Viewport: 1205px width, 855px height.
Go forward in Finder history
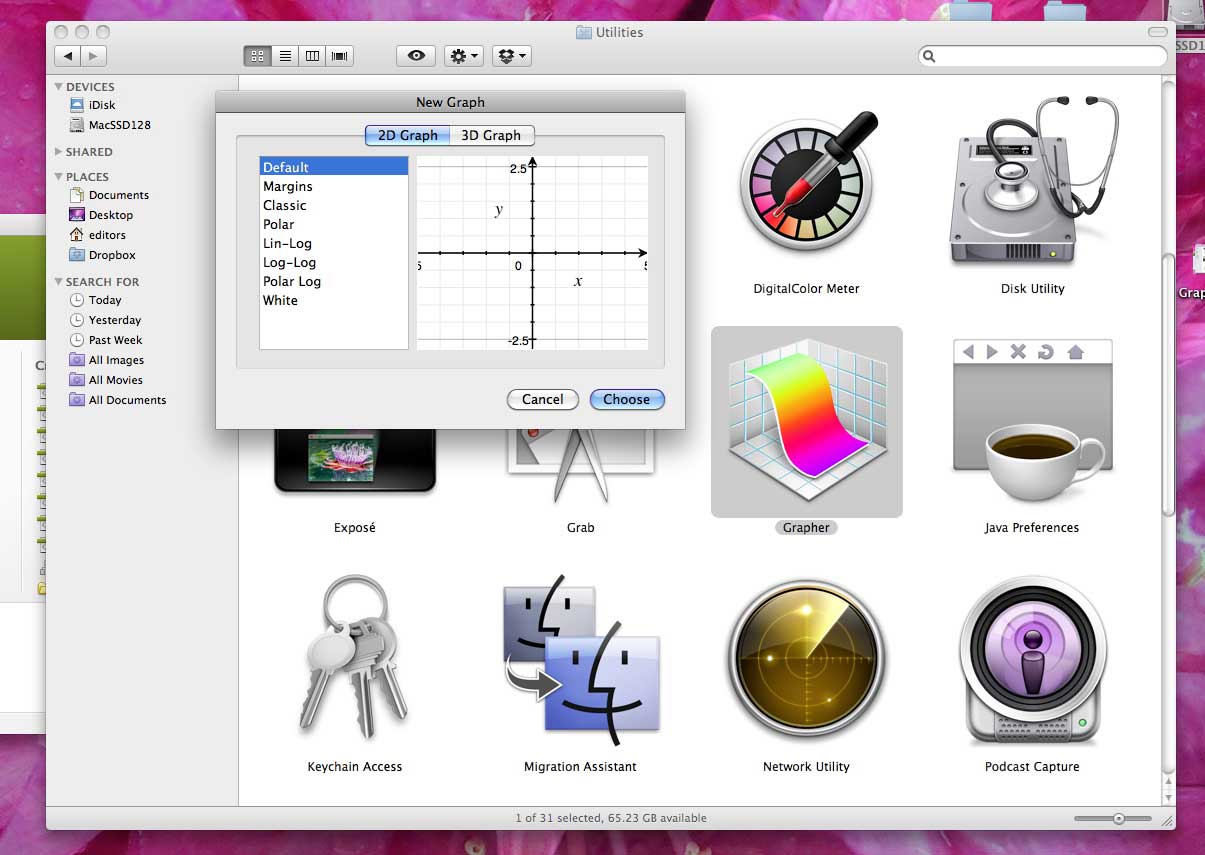click(94, 57)
